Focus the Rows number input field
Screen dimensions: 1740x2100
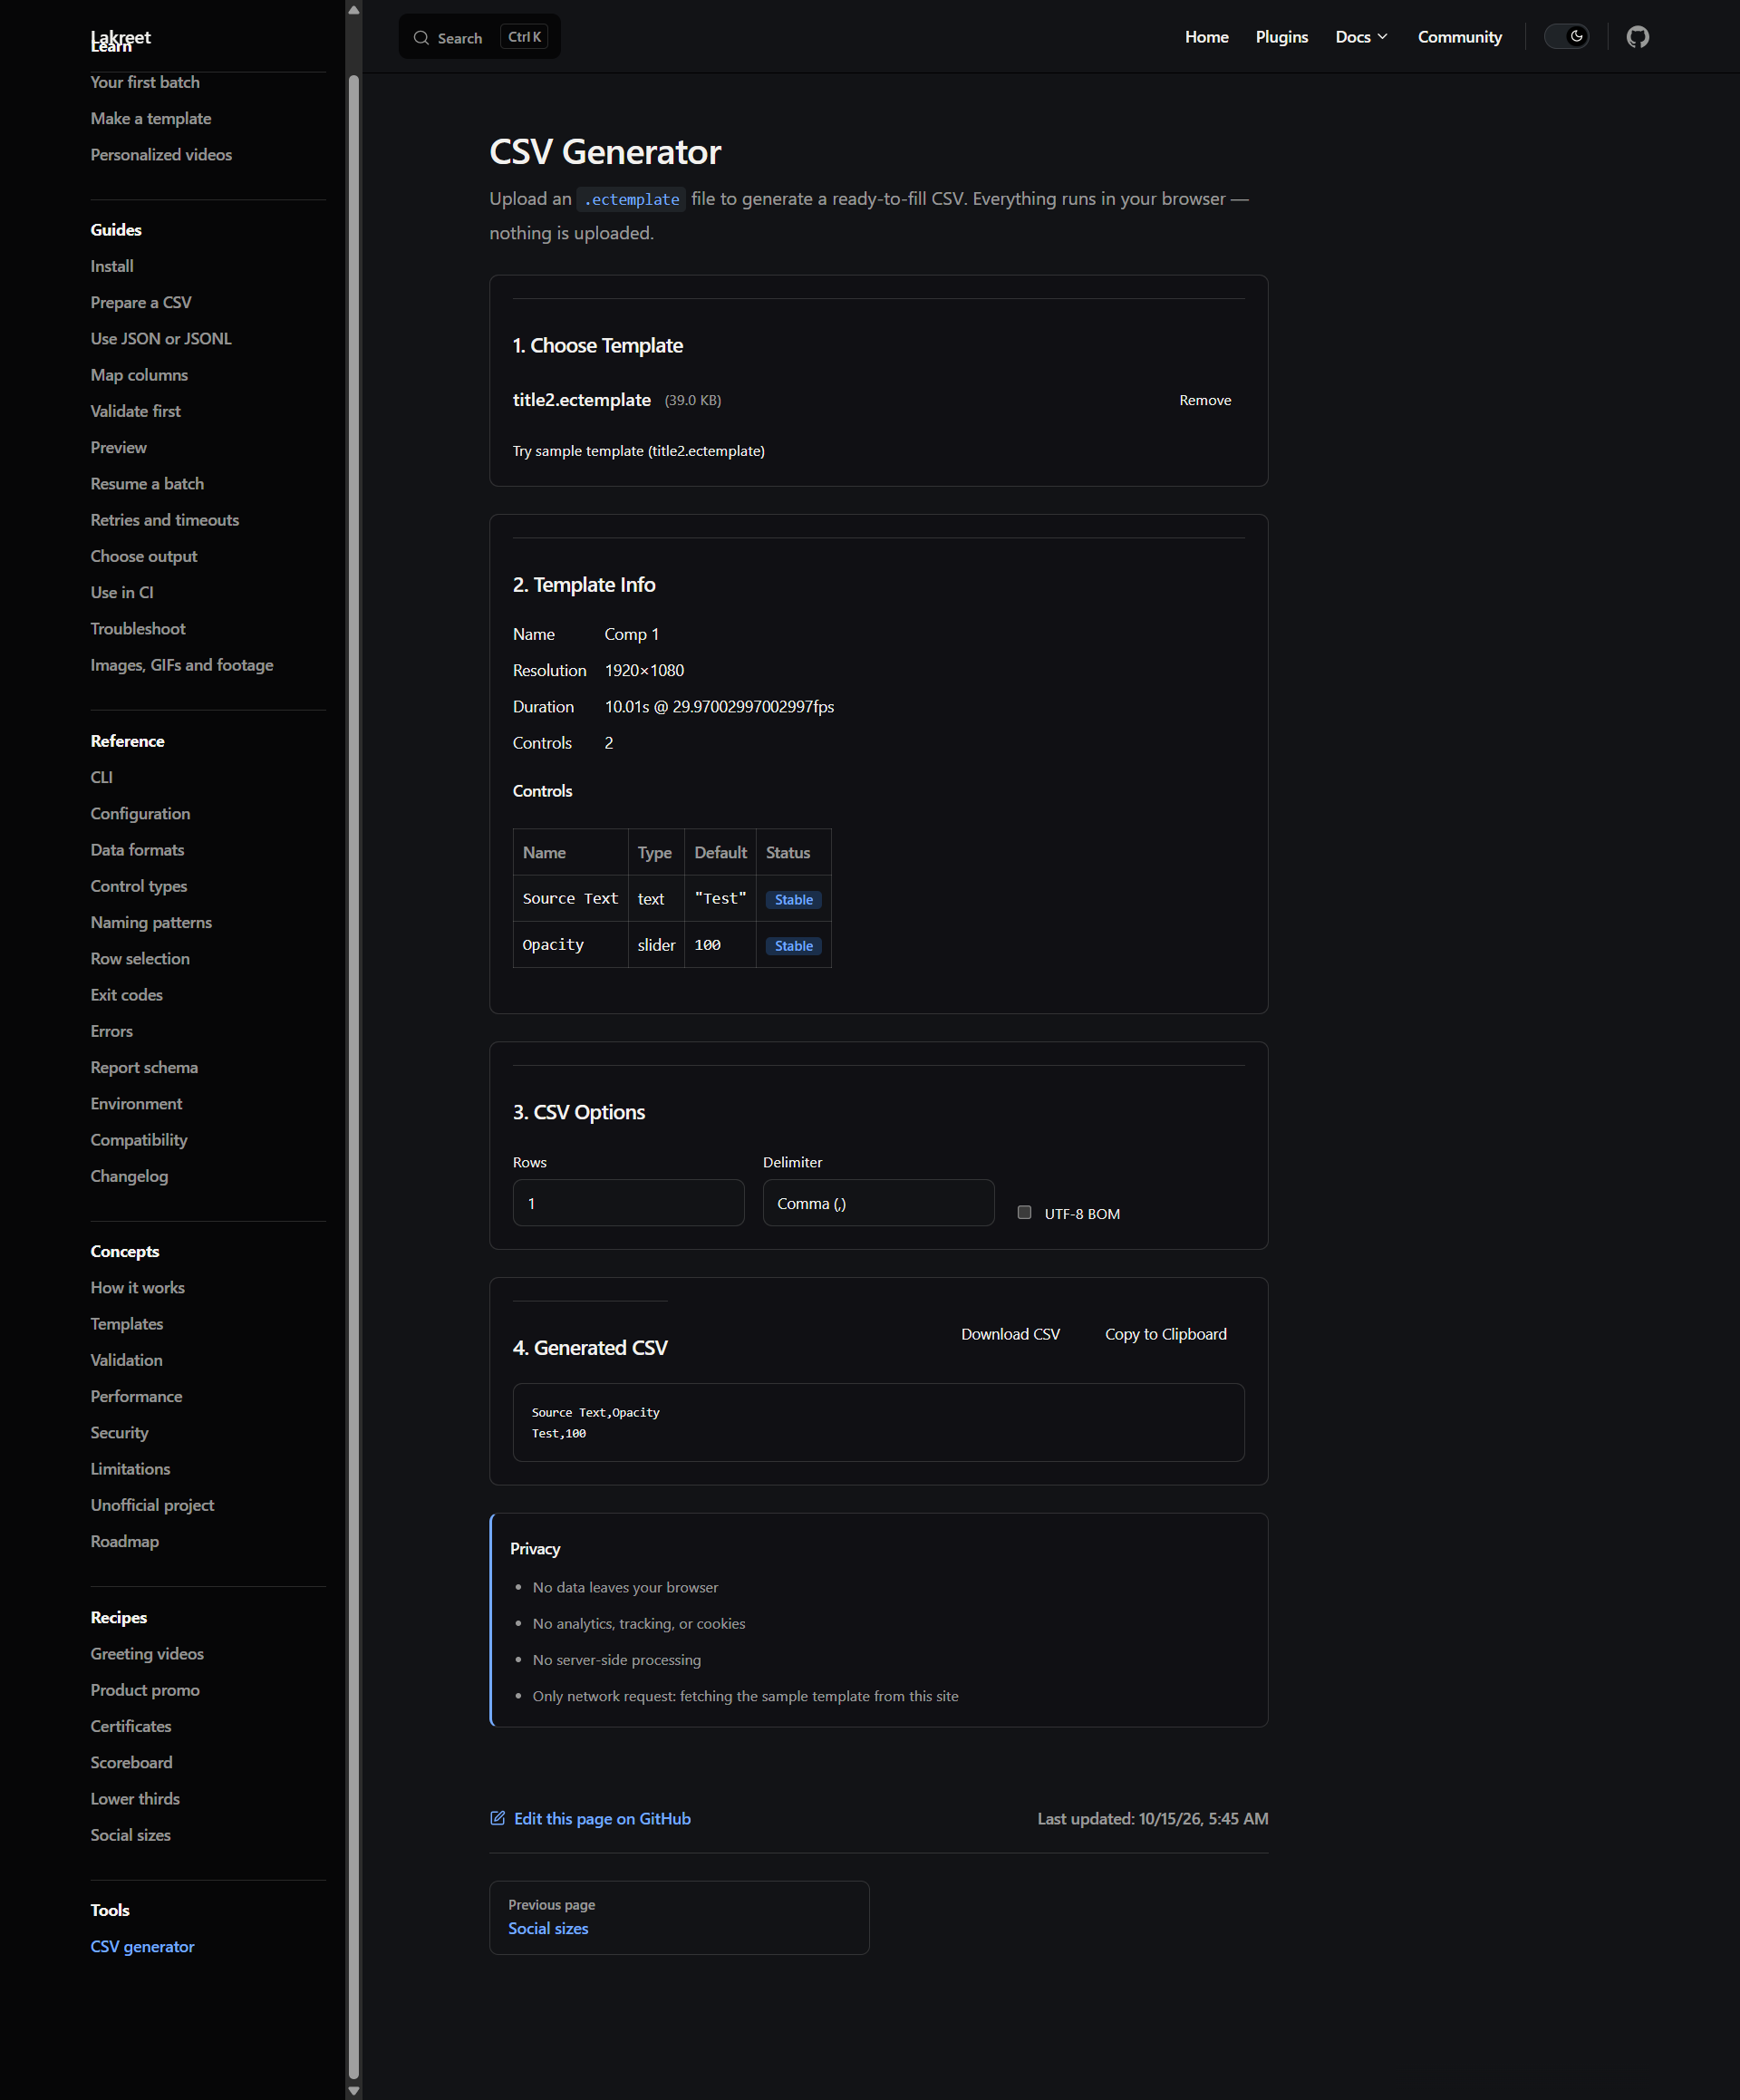click(628, 1203)
